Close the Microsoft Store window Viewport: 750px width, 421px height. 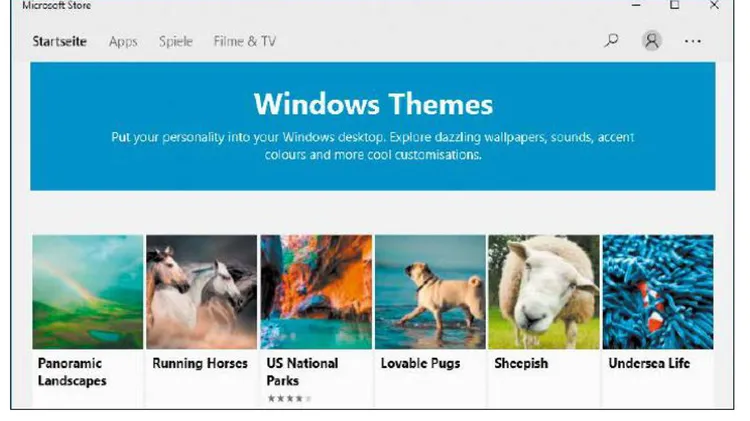714,5
